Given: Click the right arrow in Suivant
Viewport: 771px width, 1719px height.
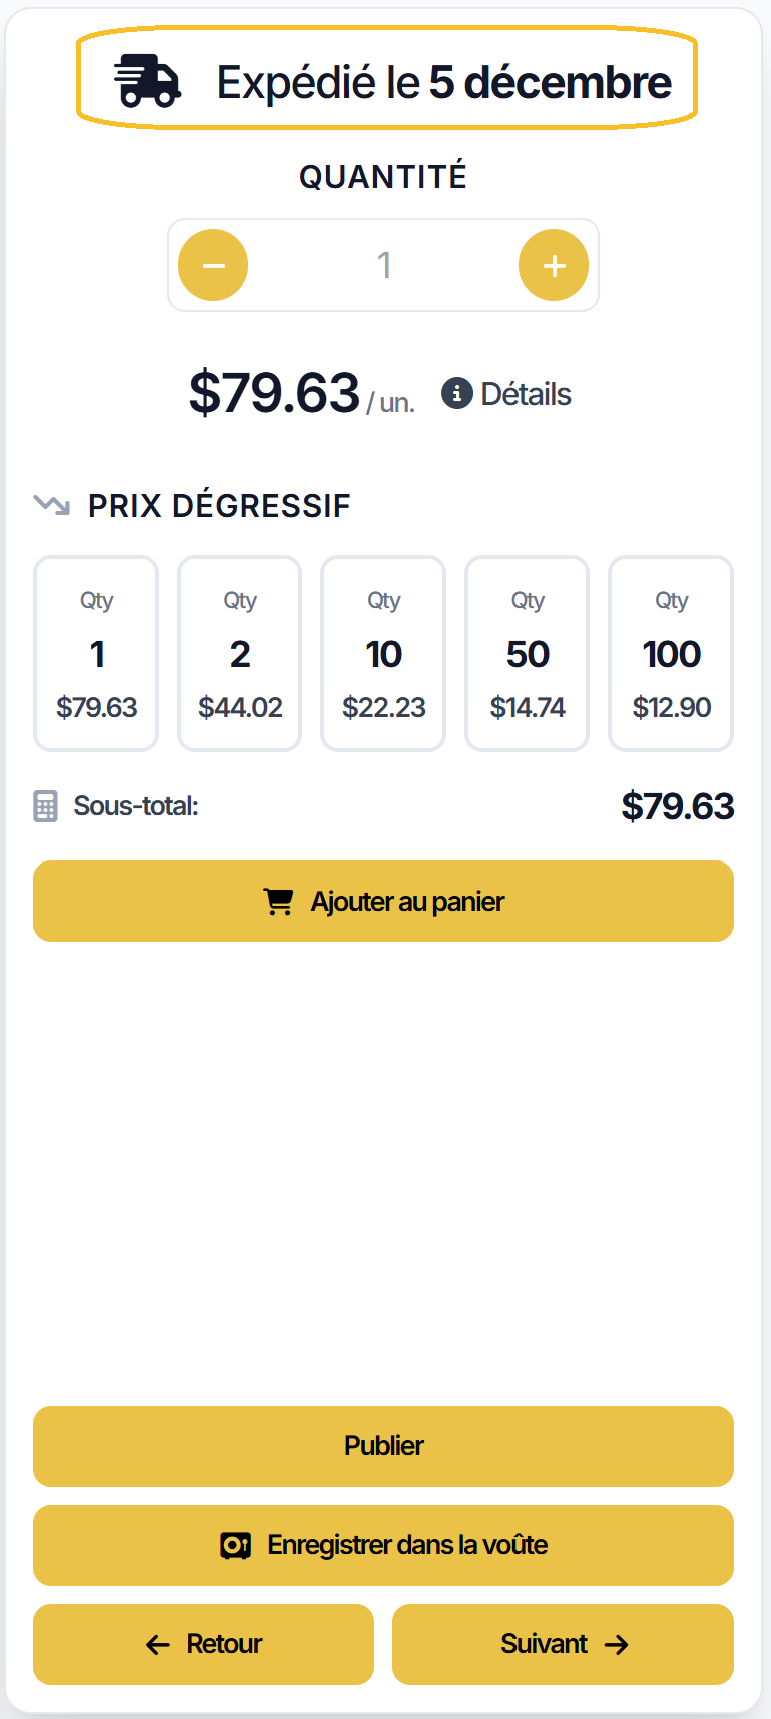Looking at the screenshot, I should (x=618, y=1644).
